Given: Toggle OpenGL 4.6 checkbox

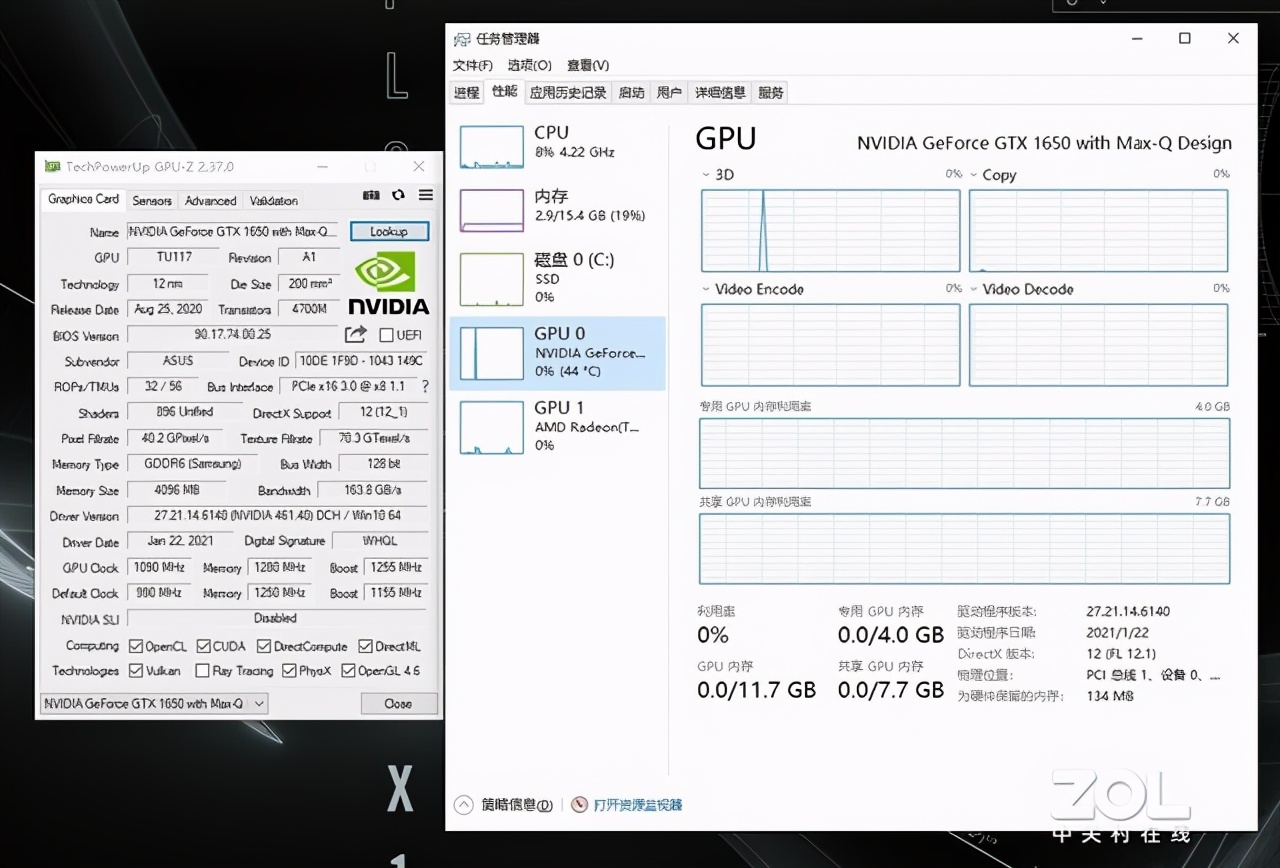Looking at the screenshot, I should [348, 671].
